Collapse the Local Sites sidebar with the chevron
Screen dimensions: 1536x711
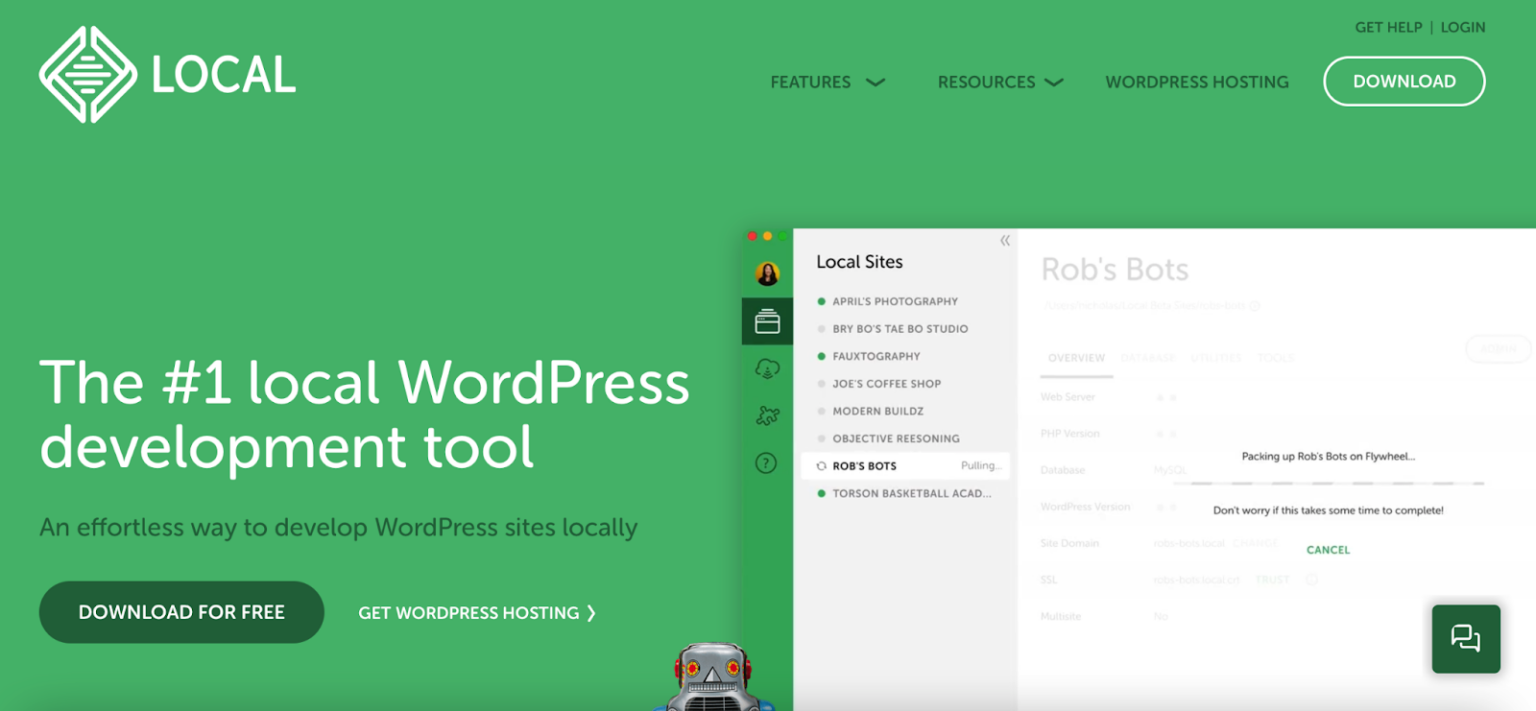pos(1004,240)
